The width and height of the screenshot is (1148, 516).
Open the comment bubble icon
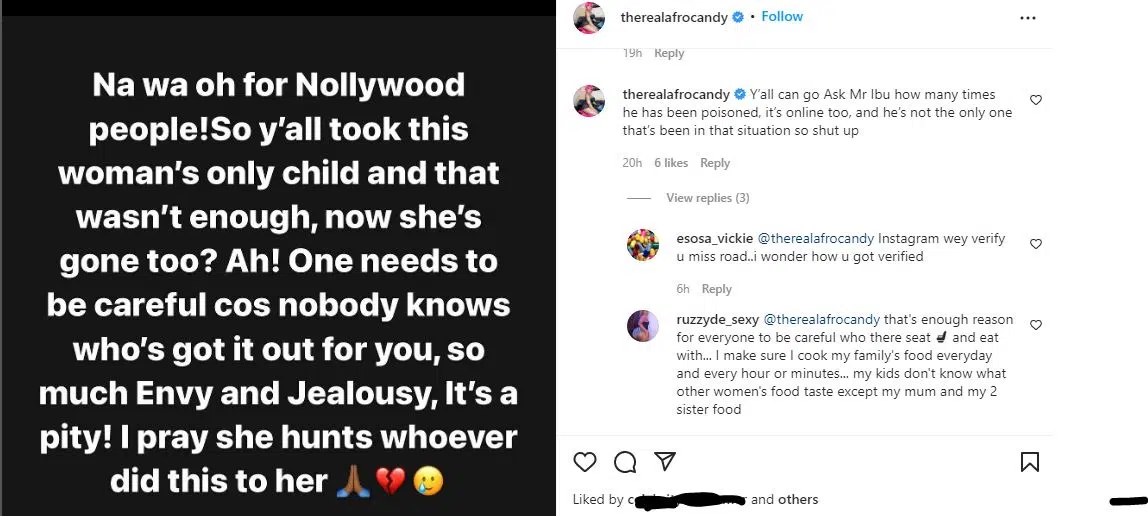point(625,461)
